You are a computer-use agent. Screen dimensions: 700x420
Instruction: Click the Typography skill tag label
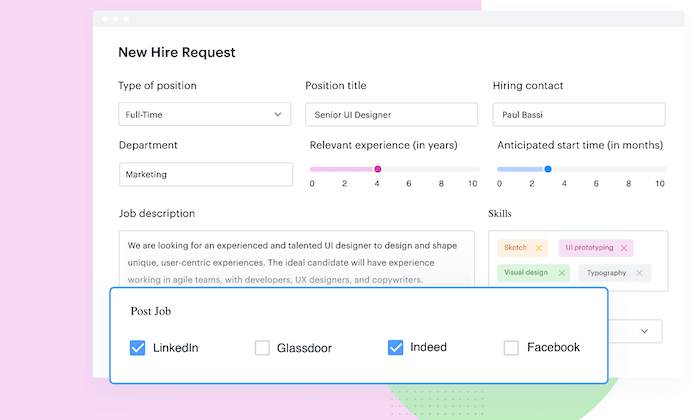[x=606, y=273]
